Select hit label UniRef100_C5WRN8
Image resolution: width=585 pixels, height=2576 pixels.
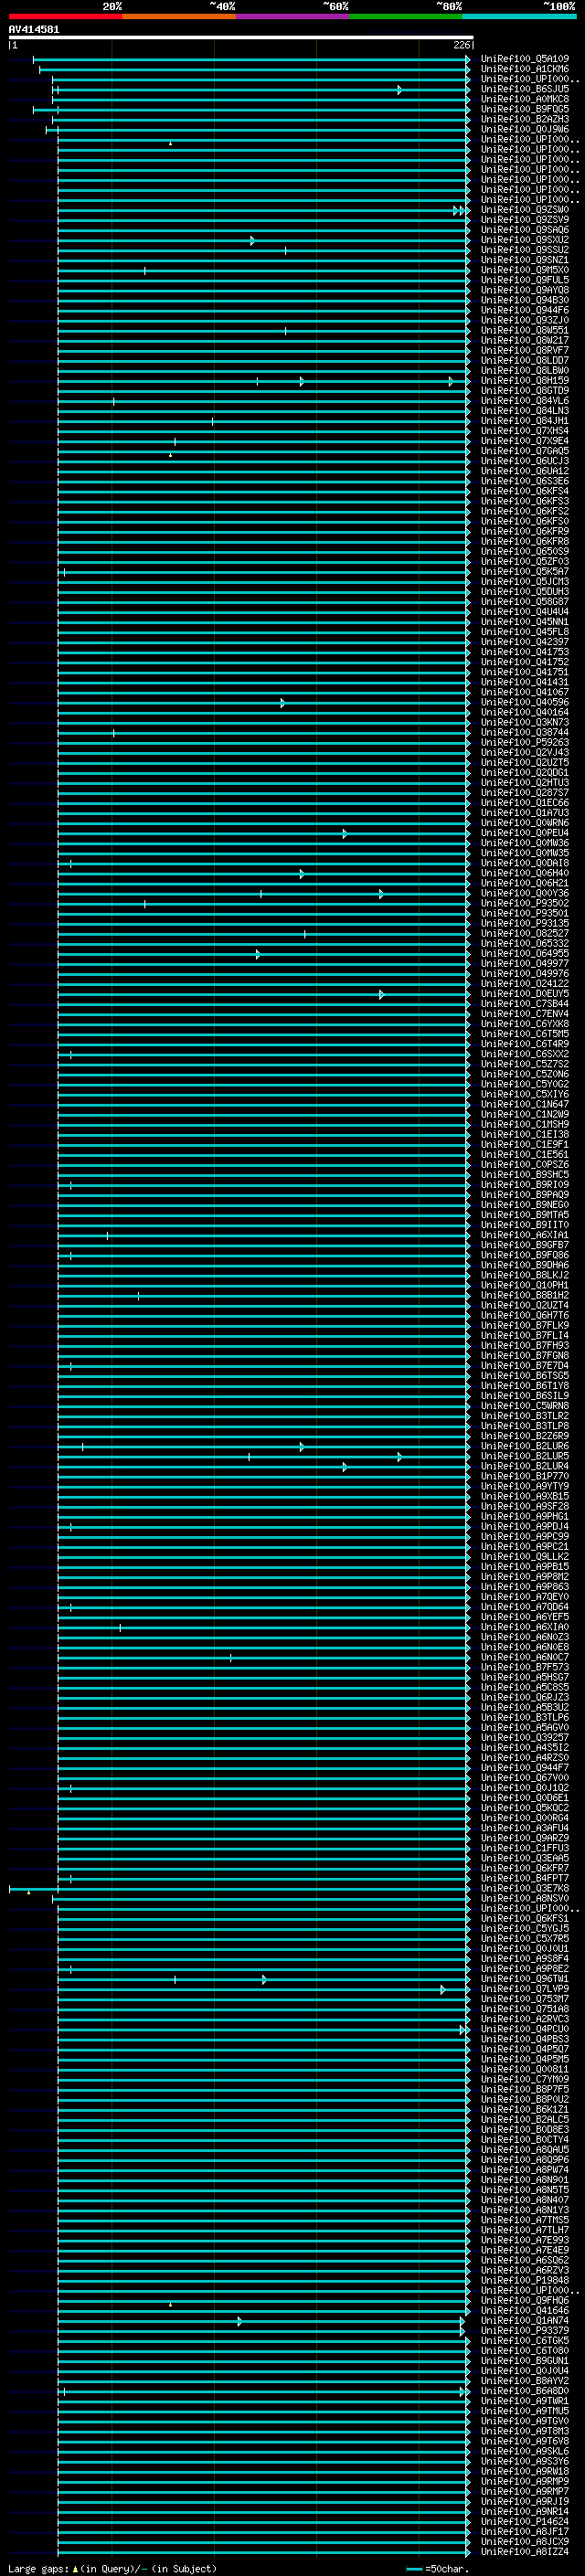point(525,1406)
